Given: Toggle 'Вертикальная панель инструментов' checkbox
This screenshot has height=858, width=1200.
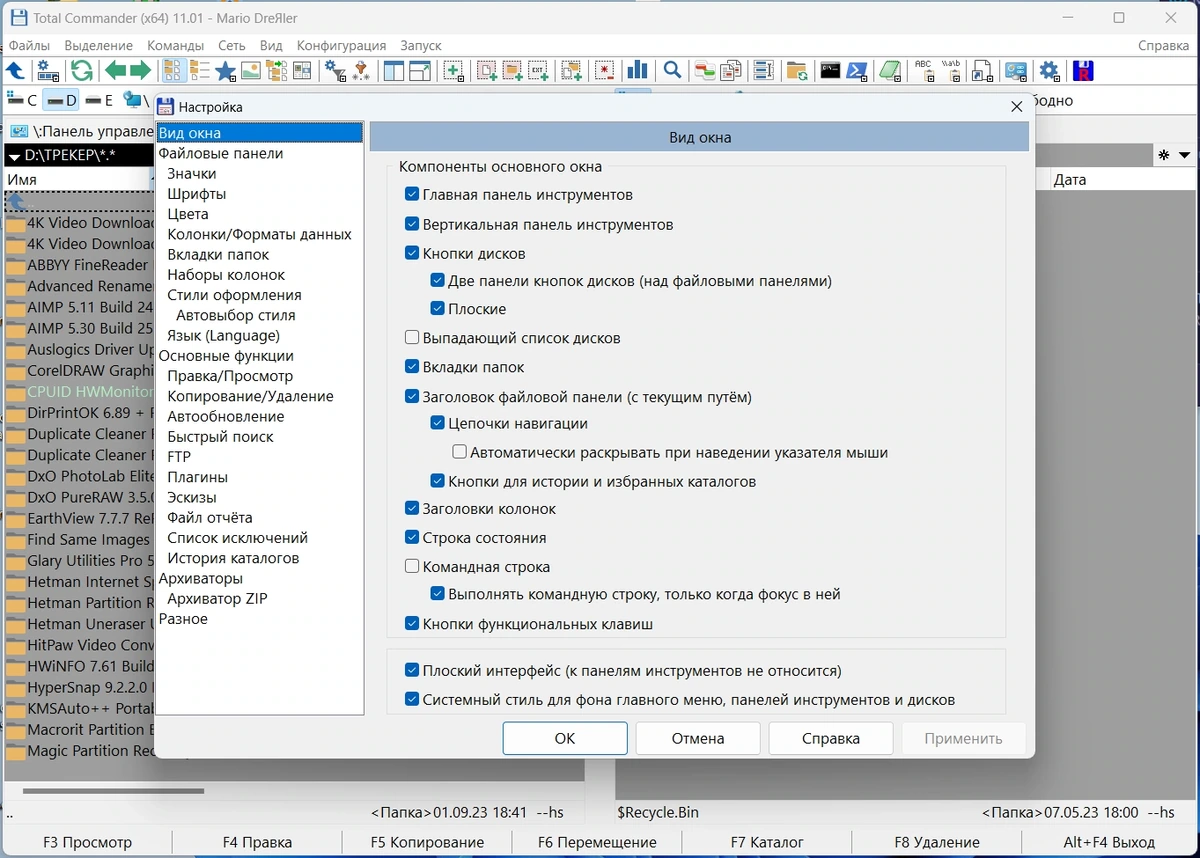Looking at the screenshot, I should click(412, 224).
